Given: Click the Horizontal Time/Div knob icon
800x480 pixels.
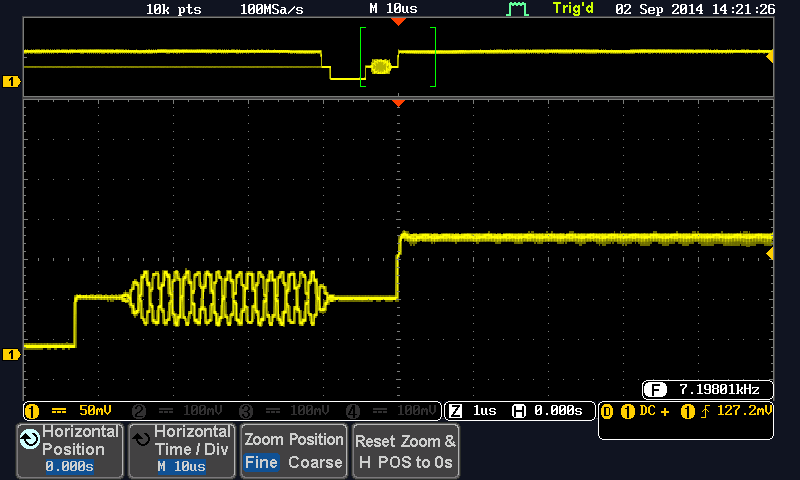Looking at the screenshot, I should pos(142,438).
